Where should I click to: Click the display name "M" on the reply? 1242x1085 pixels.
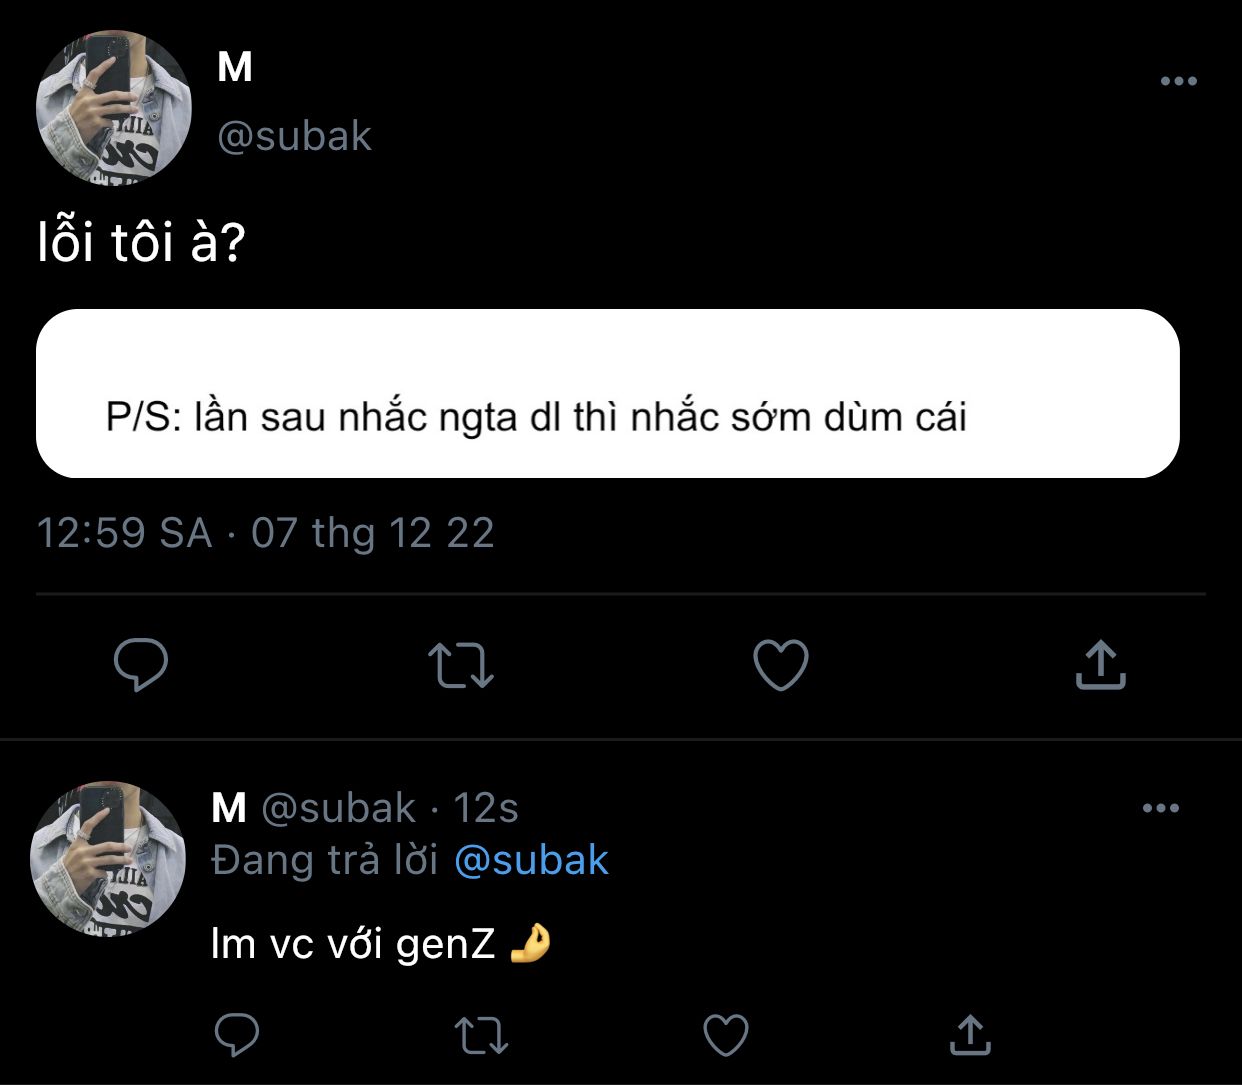tap(229, 808)
